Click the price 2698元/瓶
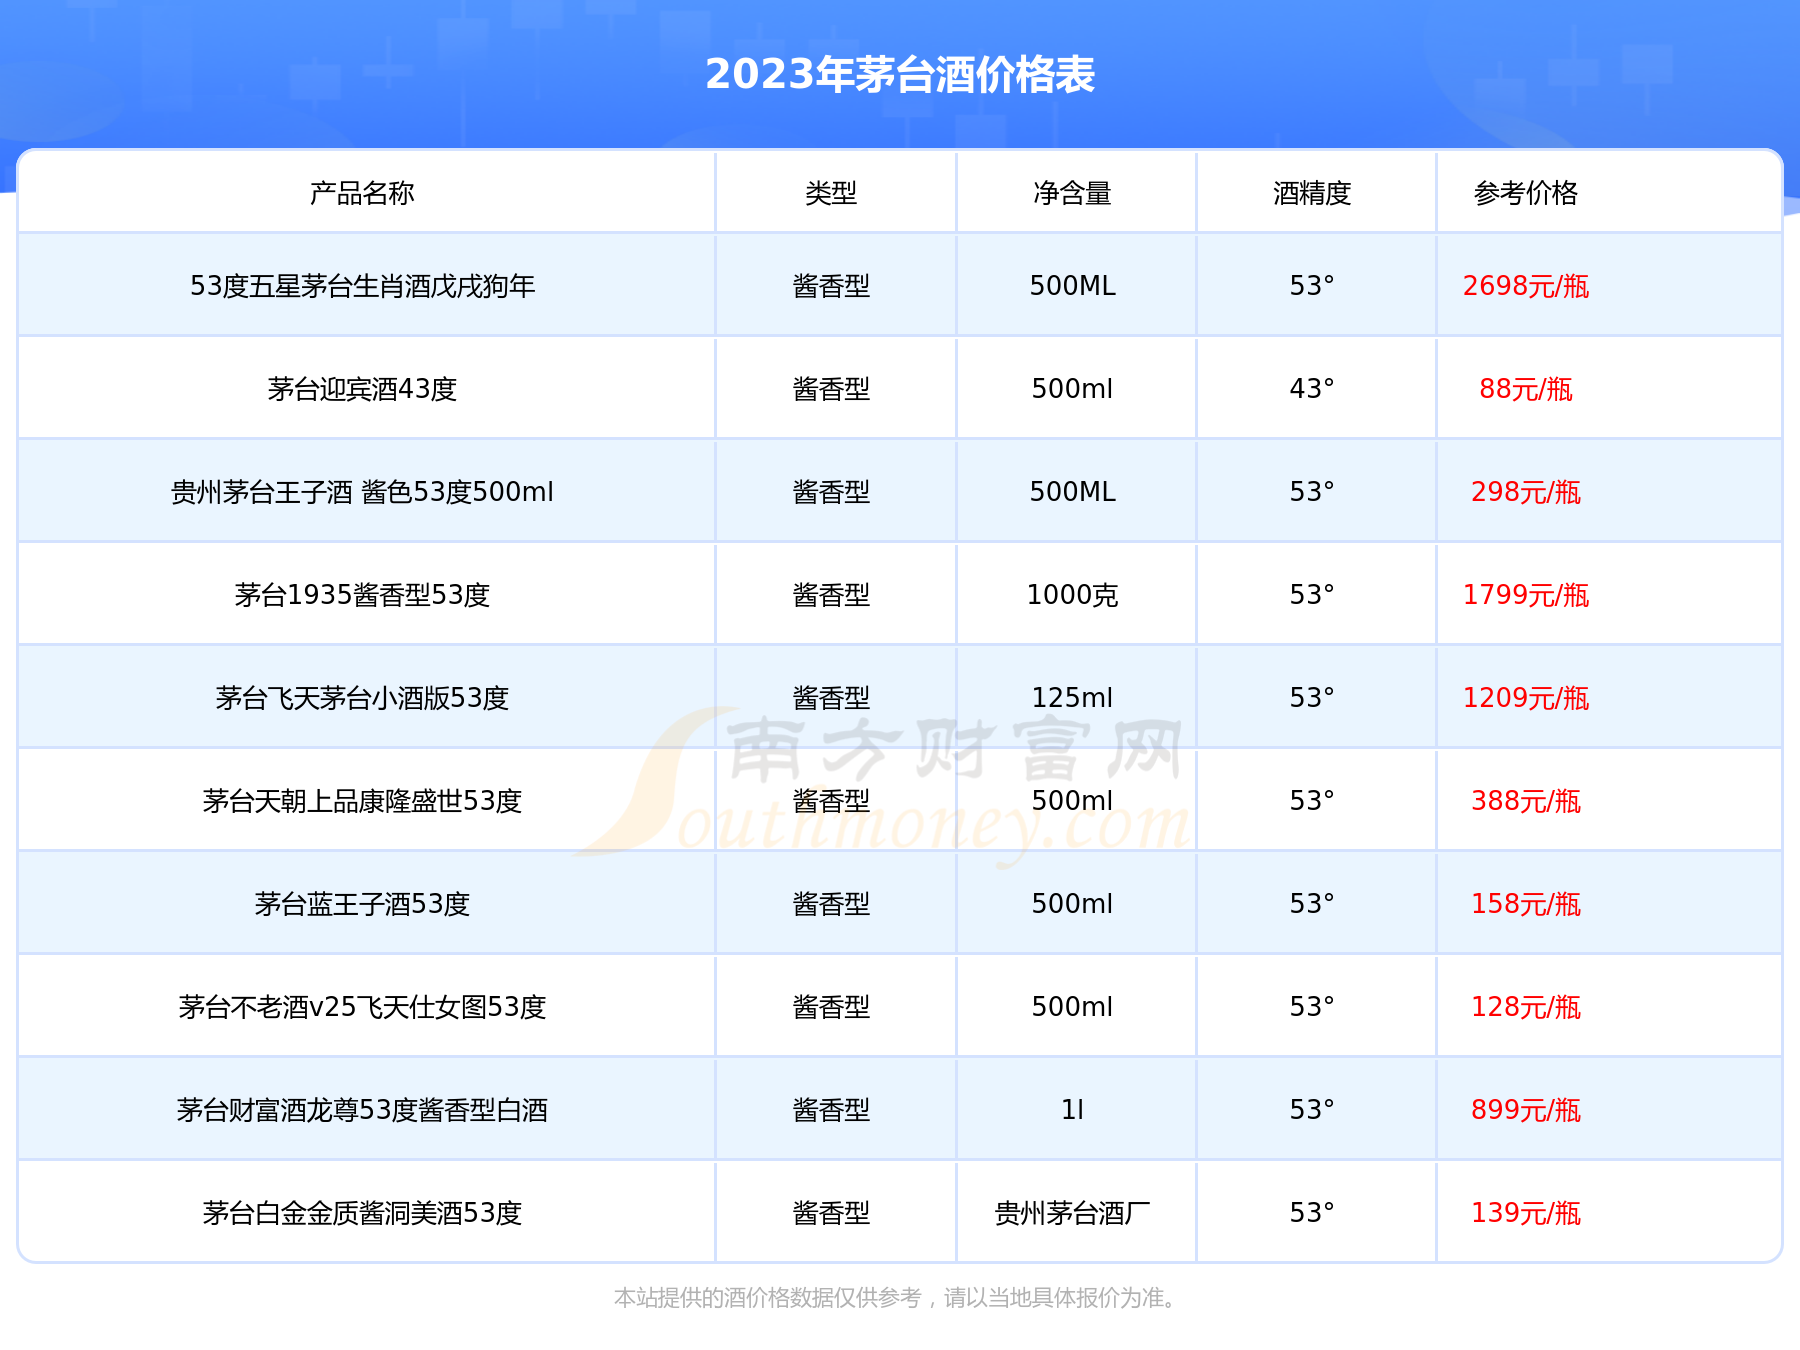This screenshot has height=1350, width=1800. pyautogui.click(x=1525, y=286)
